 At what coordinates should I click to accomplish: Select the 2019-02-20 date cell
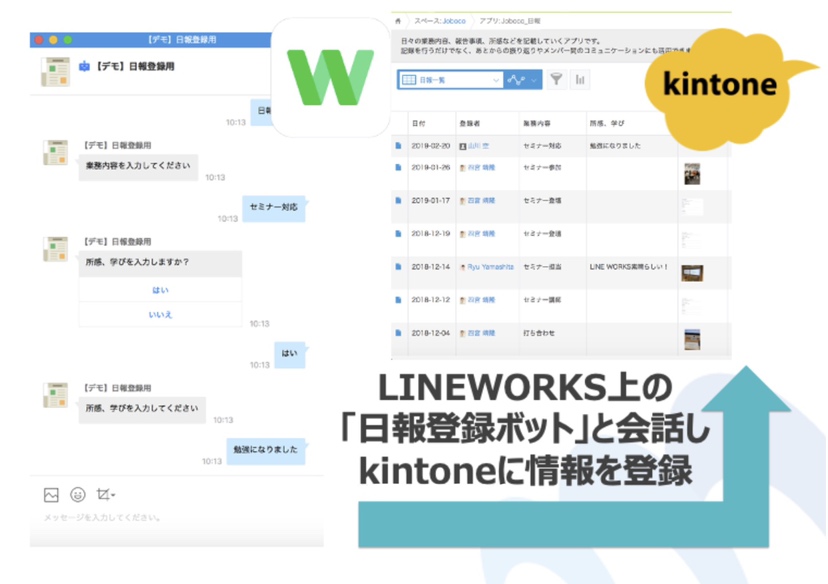(x=430, y=145)
